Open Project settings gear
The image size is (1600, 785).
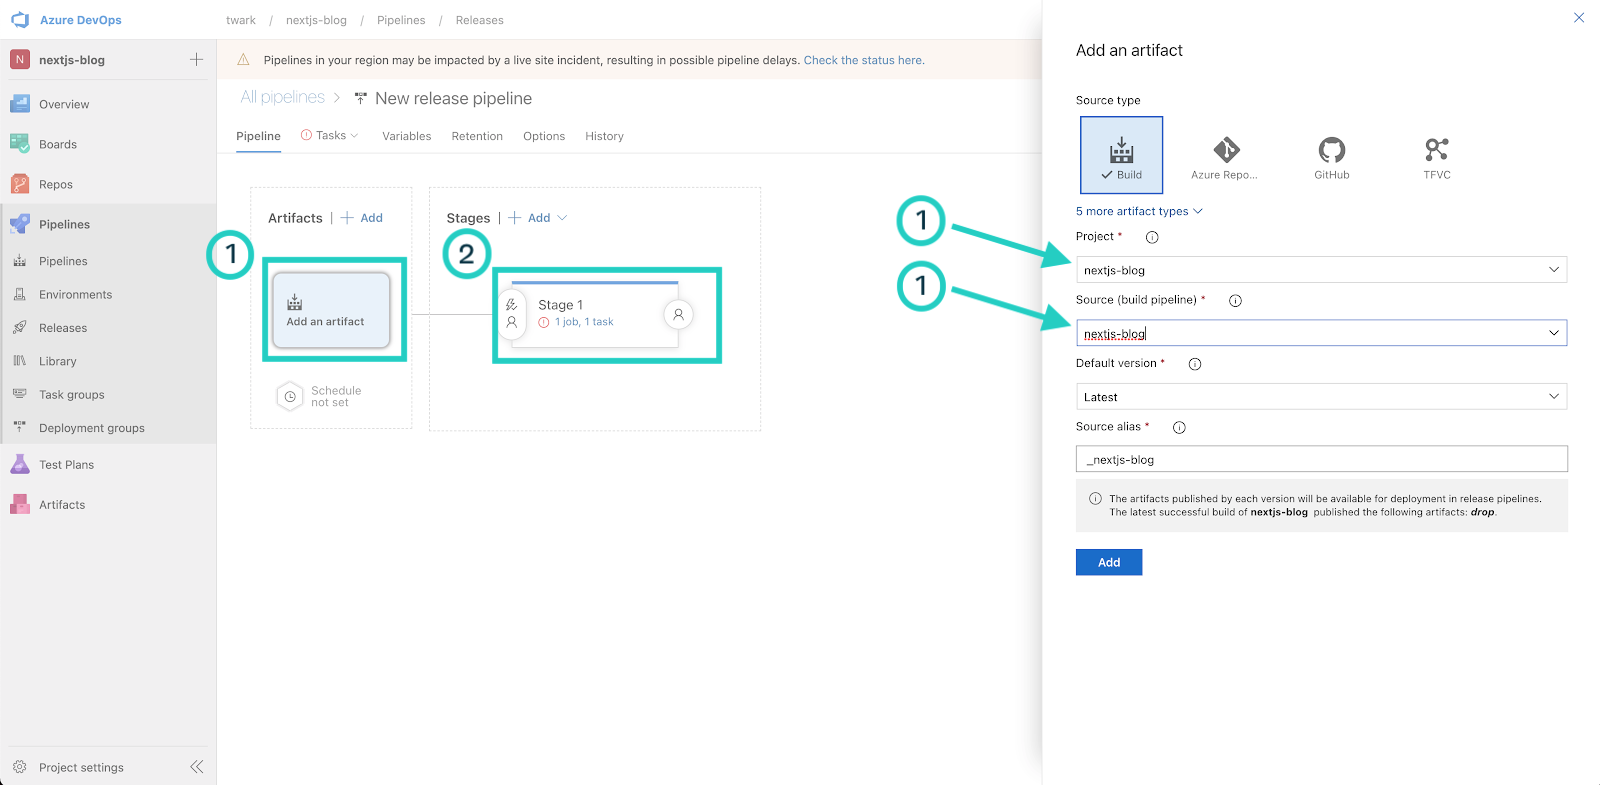click(20, 767)
